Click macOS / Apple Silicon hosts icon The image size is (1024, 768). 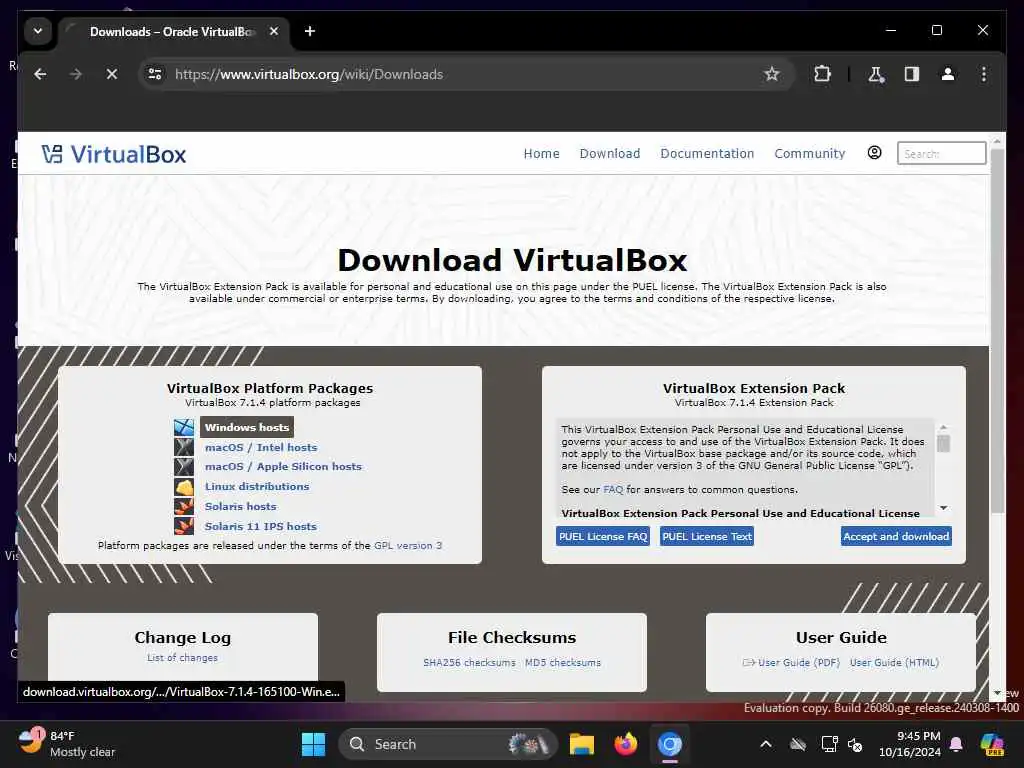point(184,467)
